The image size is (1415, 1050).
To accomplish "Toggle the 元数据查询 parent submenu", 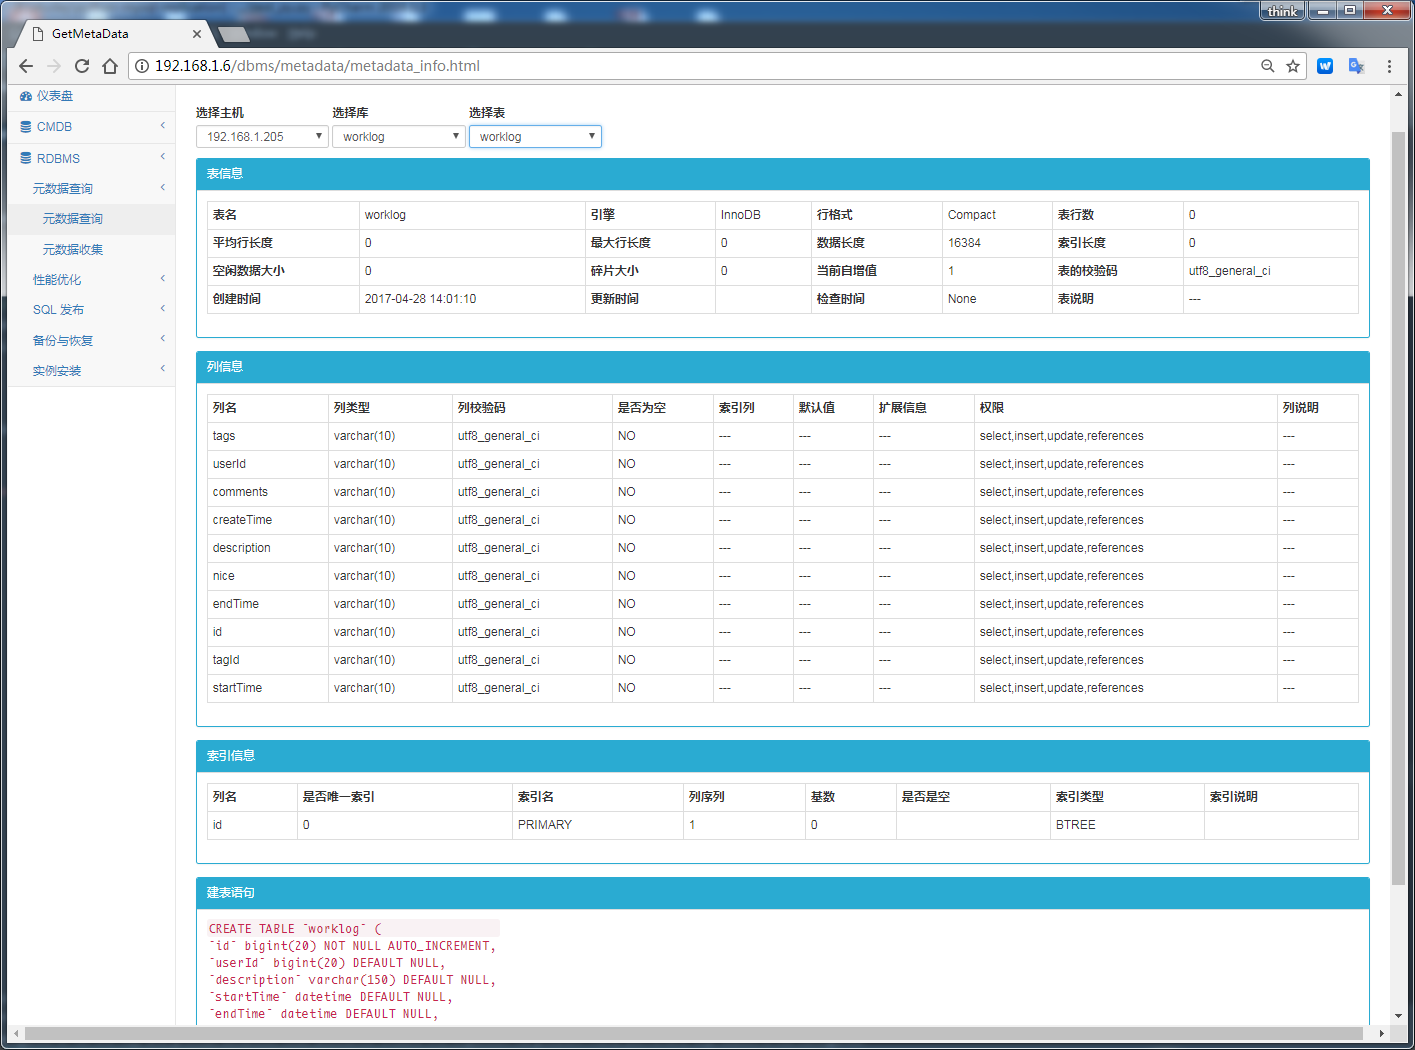I will click(91, 188).
